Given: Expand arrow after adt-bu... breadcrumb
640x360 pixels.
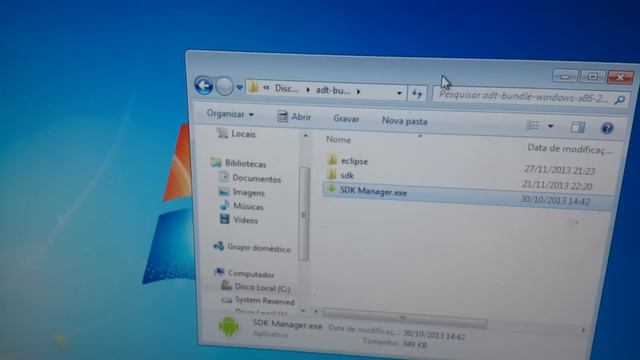Looking at the screenshot, I should point(358,92).
